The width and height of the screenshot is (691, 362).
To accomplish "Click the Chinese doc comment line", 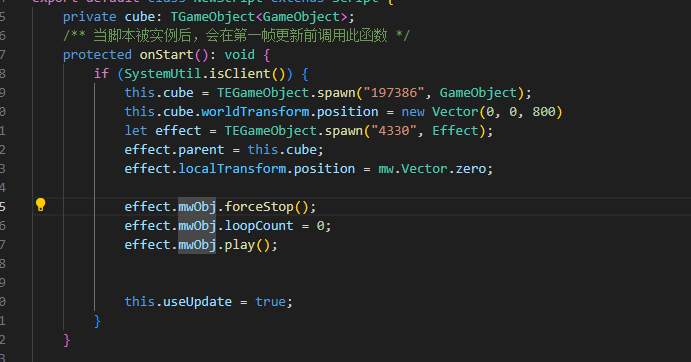I will pyautogui.click(x=236, y=36).
